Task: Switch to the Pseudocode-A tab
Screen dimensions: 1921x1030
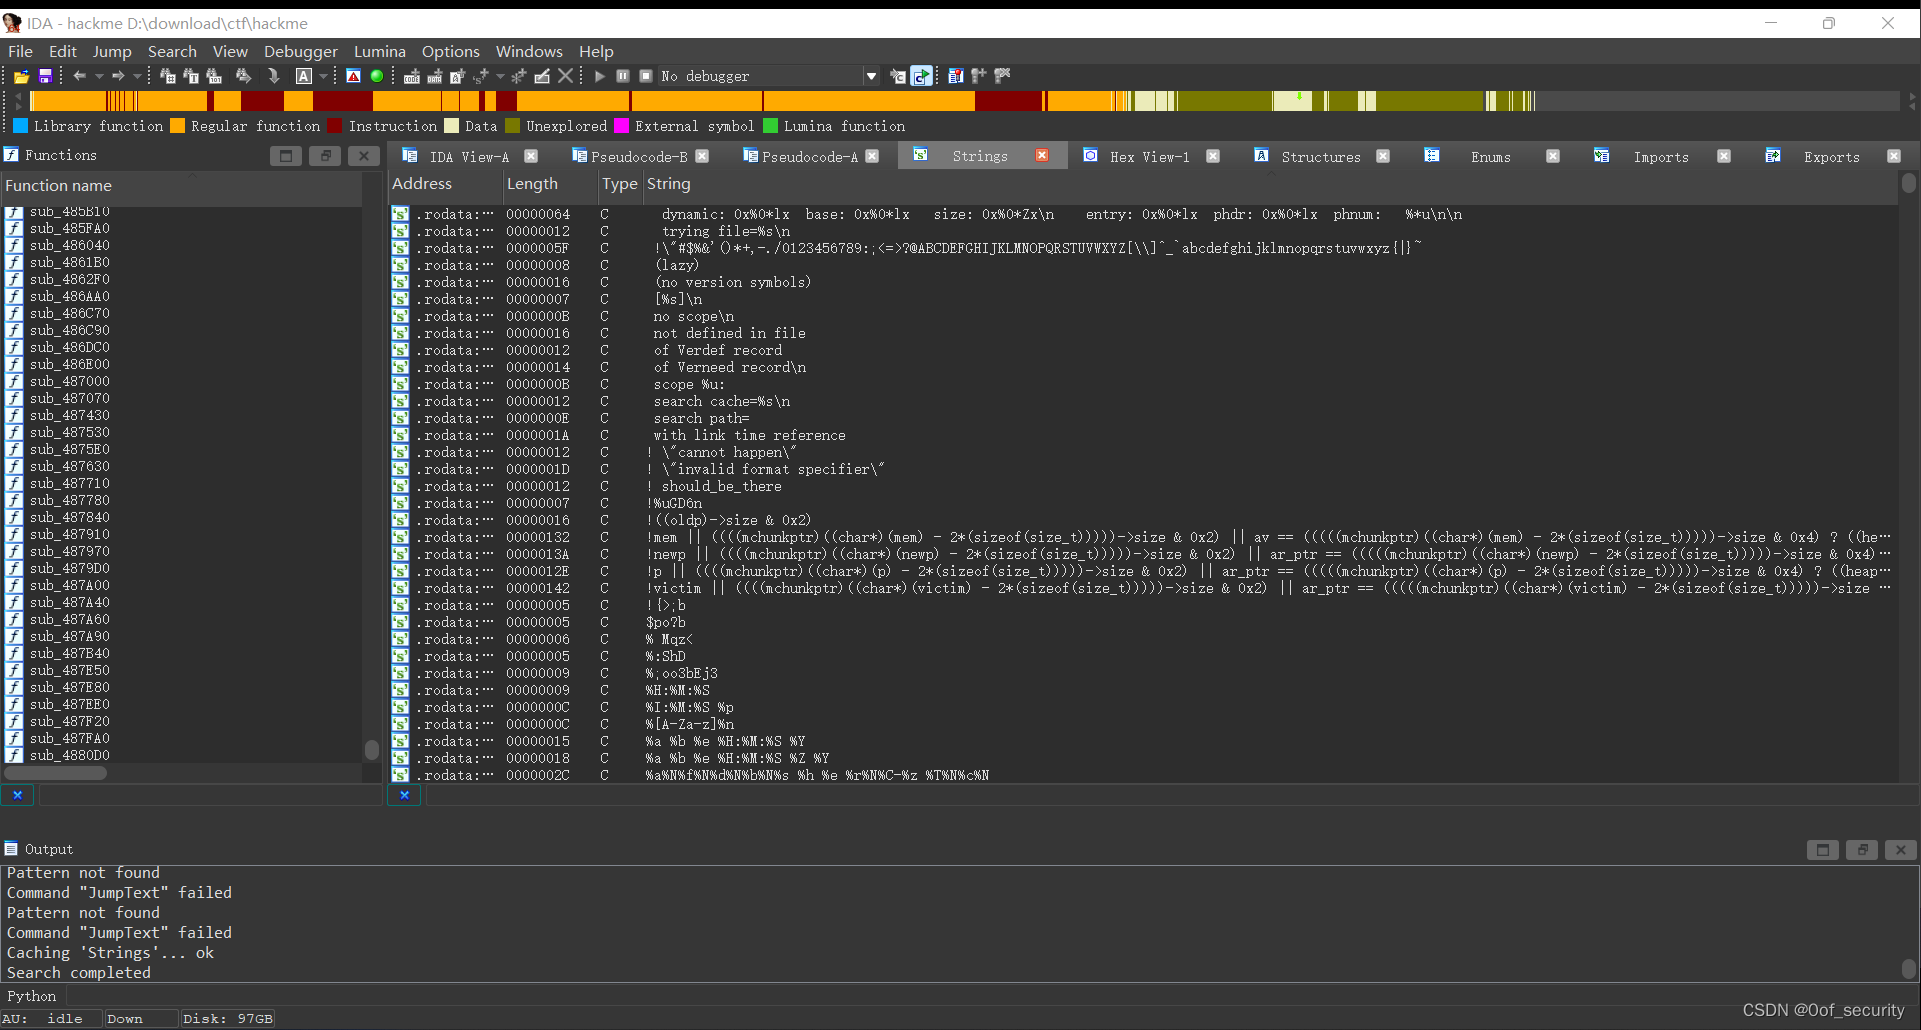Action: [808, 156]
